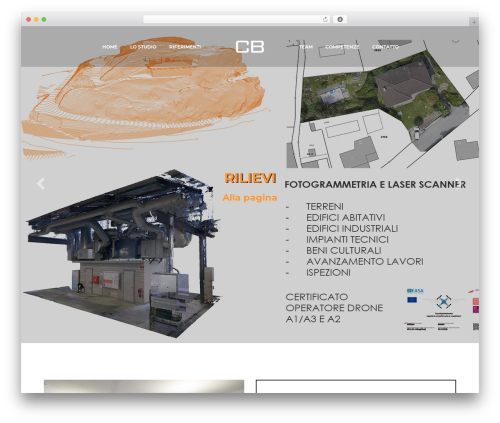Open the HOME menu item

(110, 47)
